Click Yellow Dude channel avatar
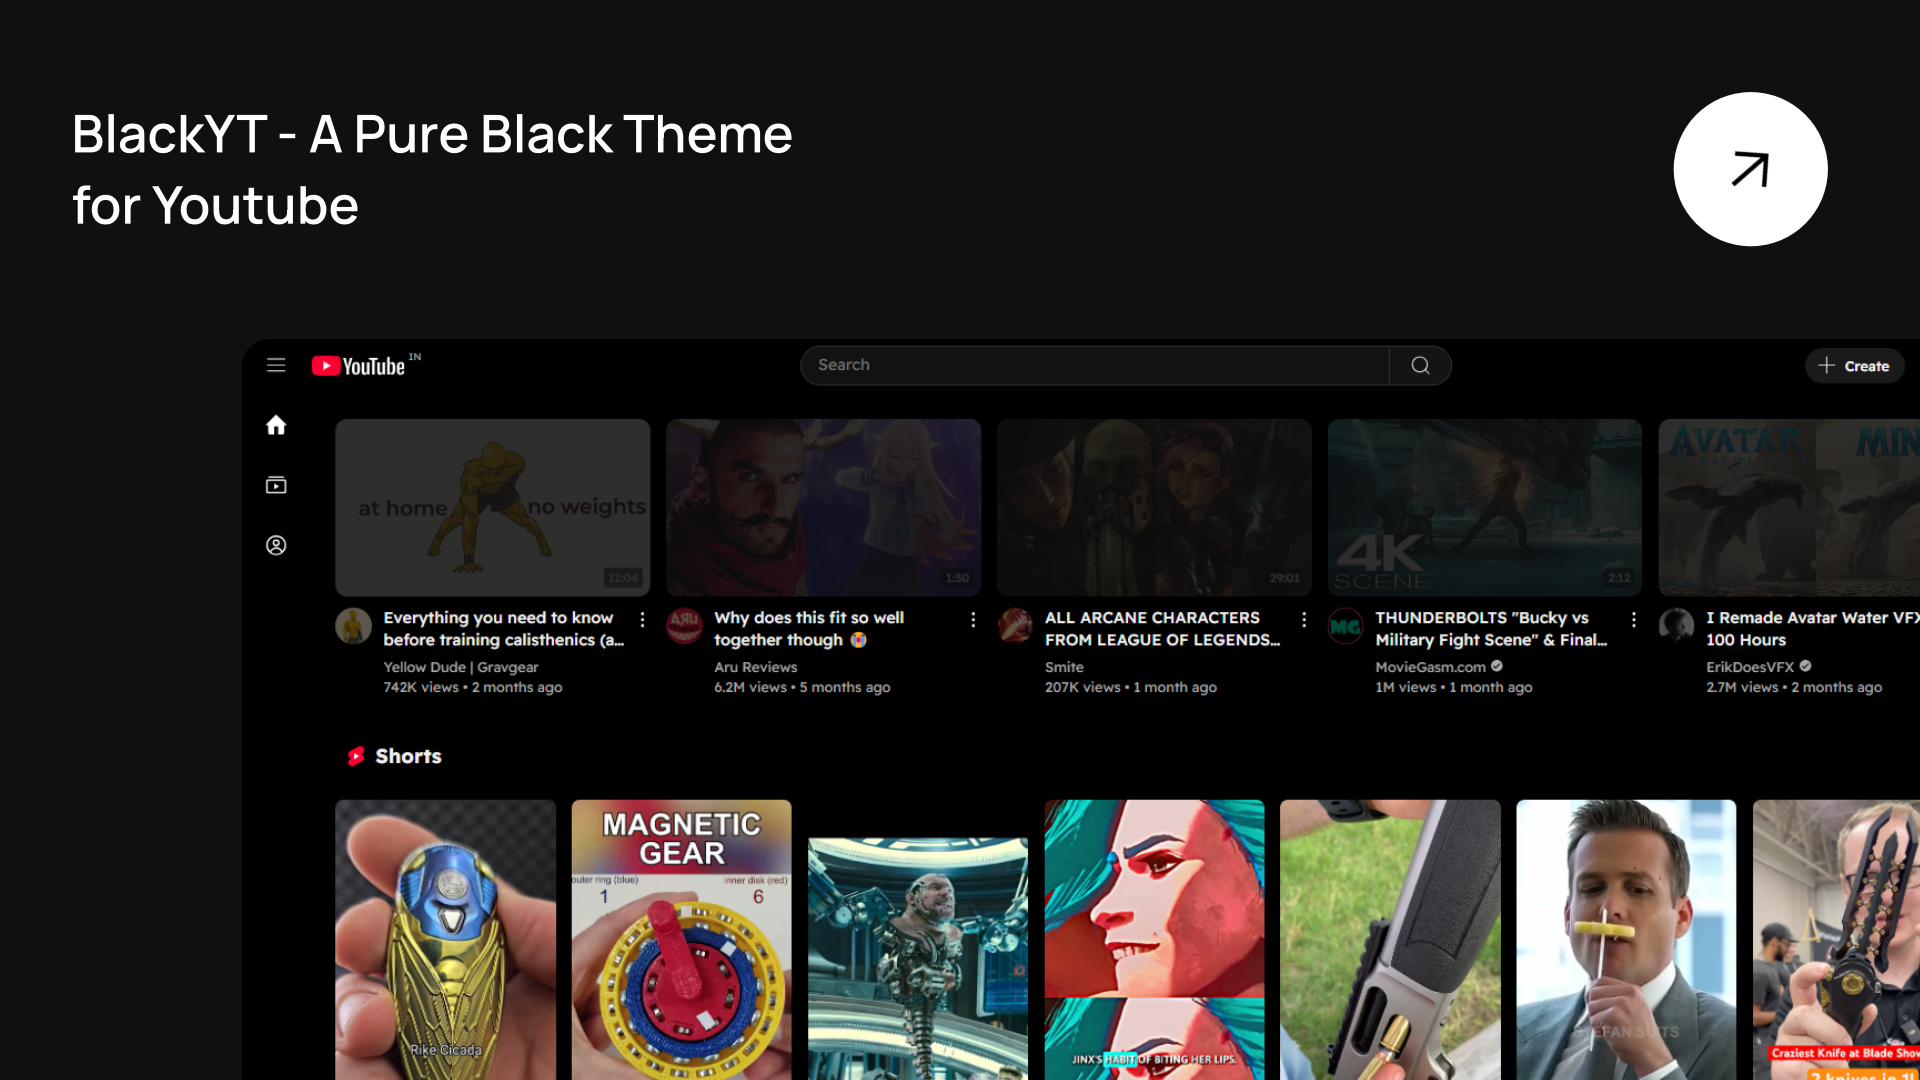The width and height of the screenshot is (1920, 1080). 353,626
